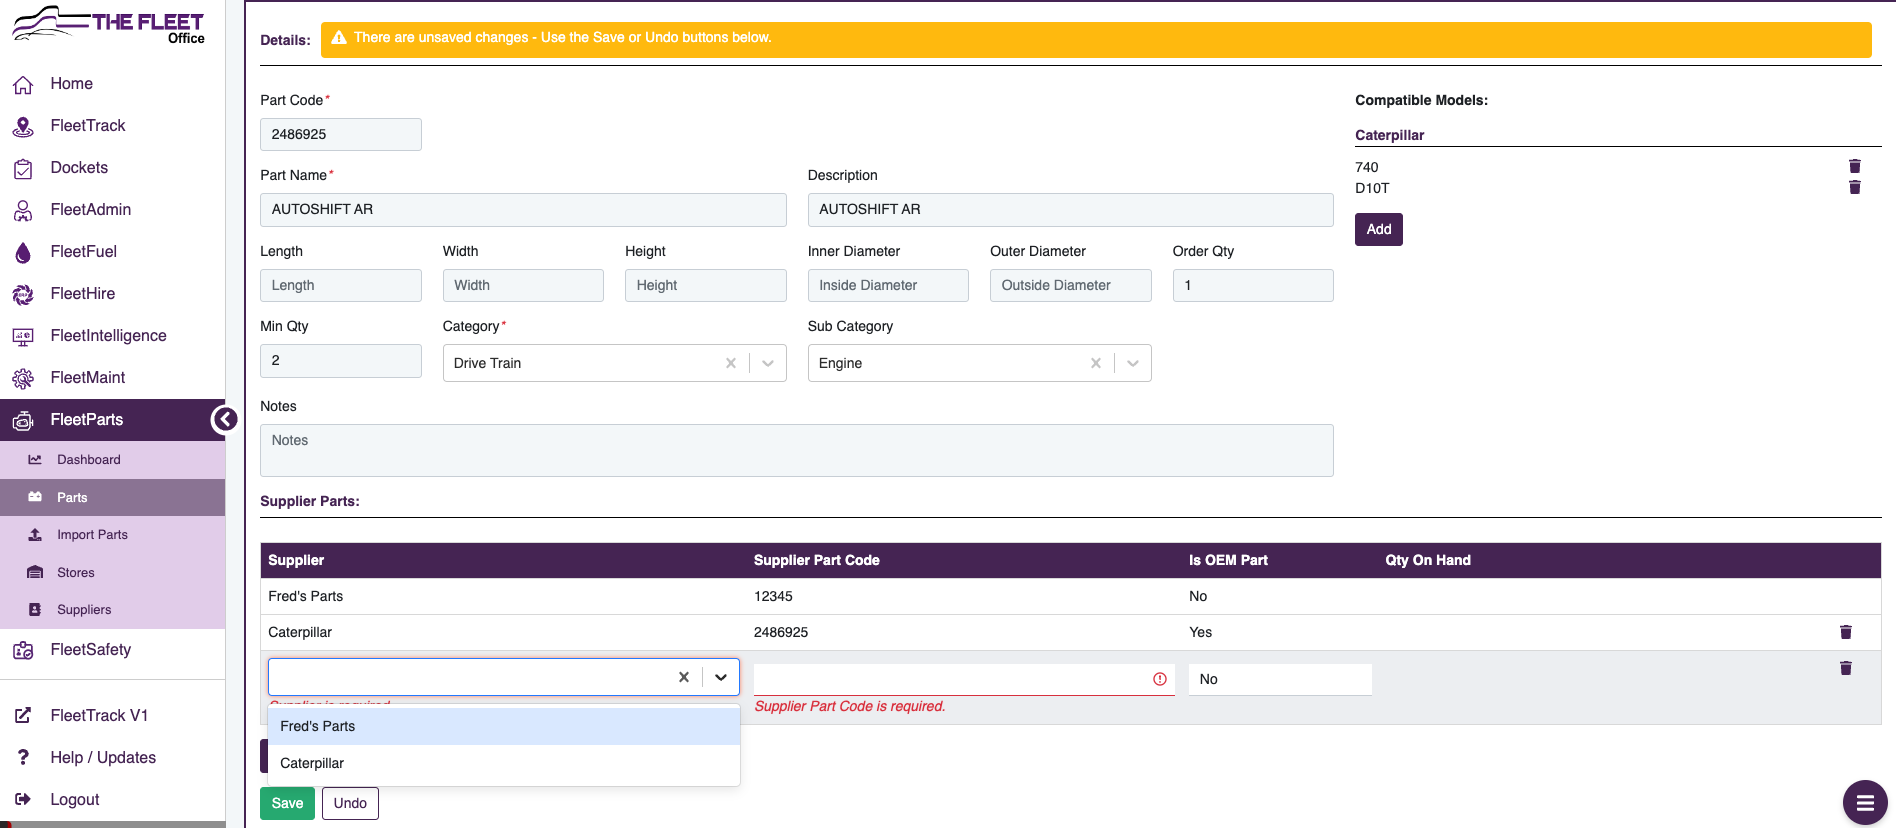Clear the Drive Train category selection
1896x828 pixels.
731,363
